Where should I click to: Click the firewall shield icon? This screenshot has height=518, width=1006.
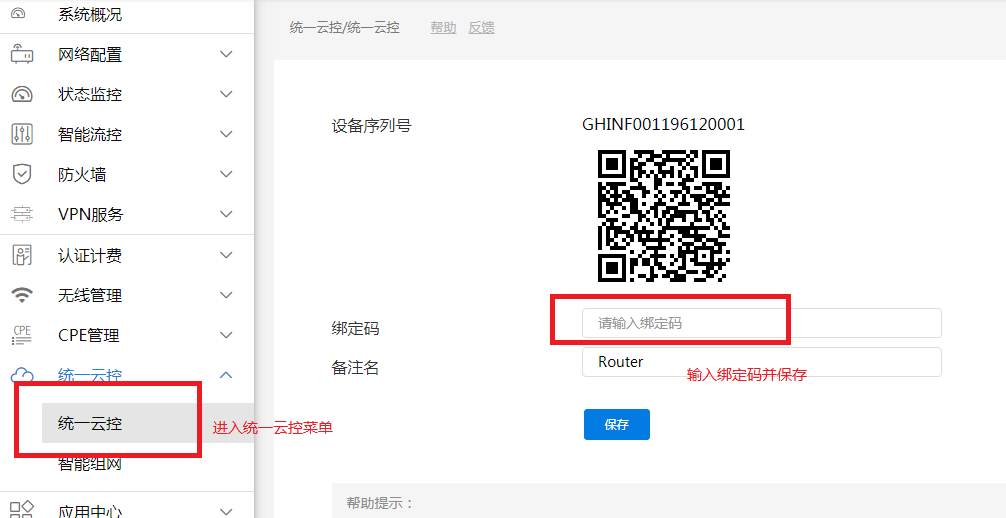22,174
